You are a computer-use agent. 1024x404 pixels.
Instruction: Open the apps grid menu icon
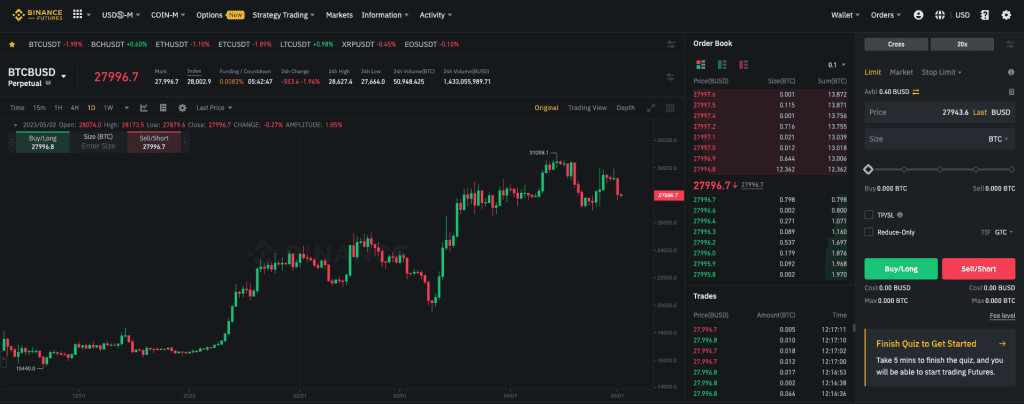pos(77,14)
